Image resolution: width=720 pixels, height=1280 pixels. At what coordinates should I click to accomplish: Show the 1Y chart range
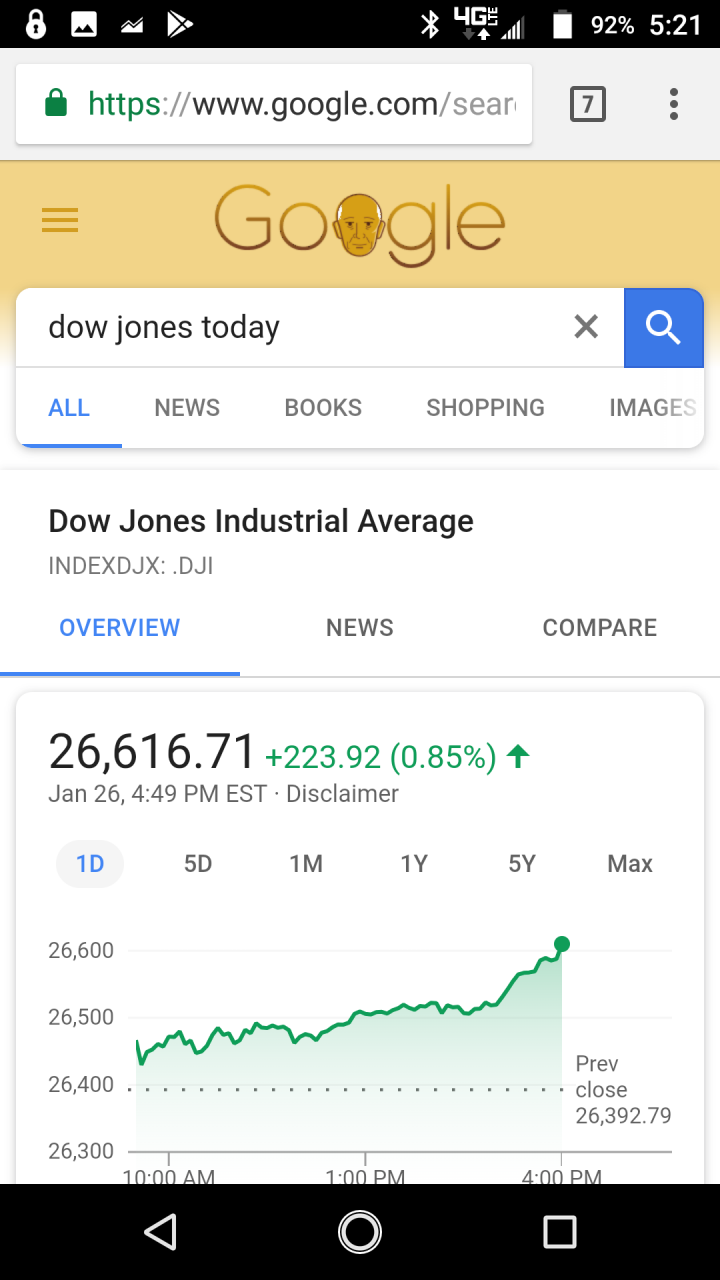click(414, 864)
